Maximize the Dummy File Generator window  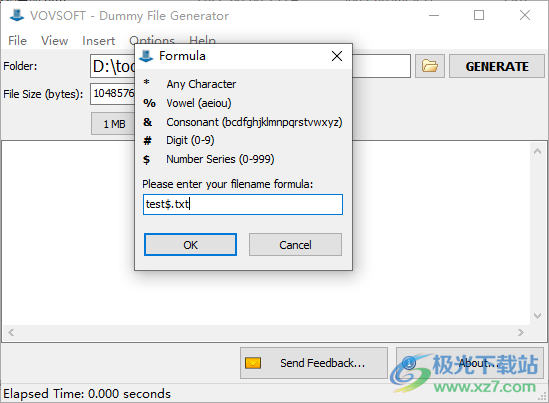pyautogui.click(x=479, y=15)
